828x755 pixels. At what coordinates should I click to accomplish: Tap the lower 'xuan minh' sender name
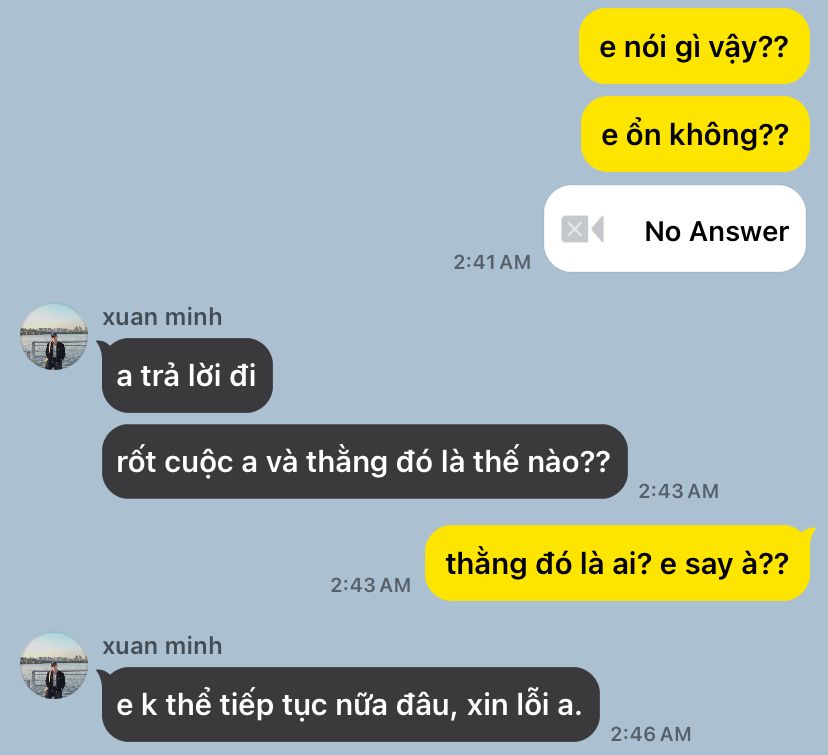pyautogui.click(x=162, y=646)
